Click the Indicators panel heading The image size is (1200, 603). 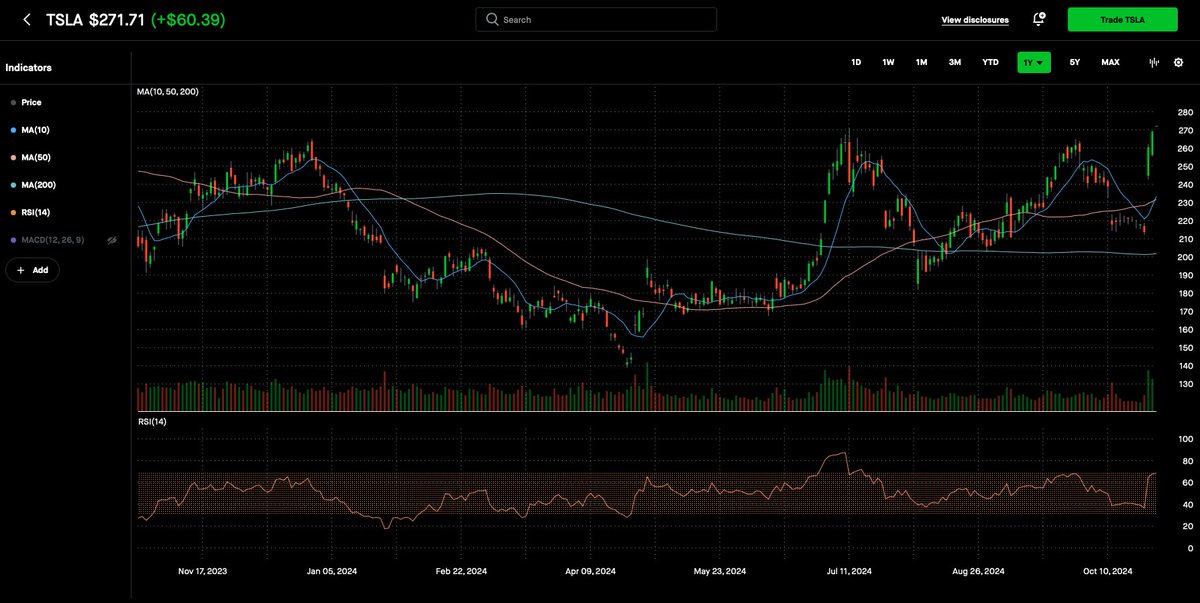(28, 68)
